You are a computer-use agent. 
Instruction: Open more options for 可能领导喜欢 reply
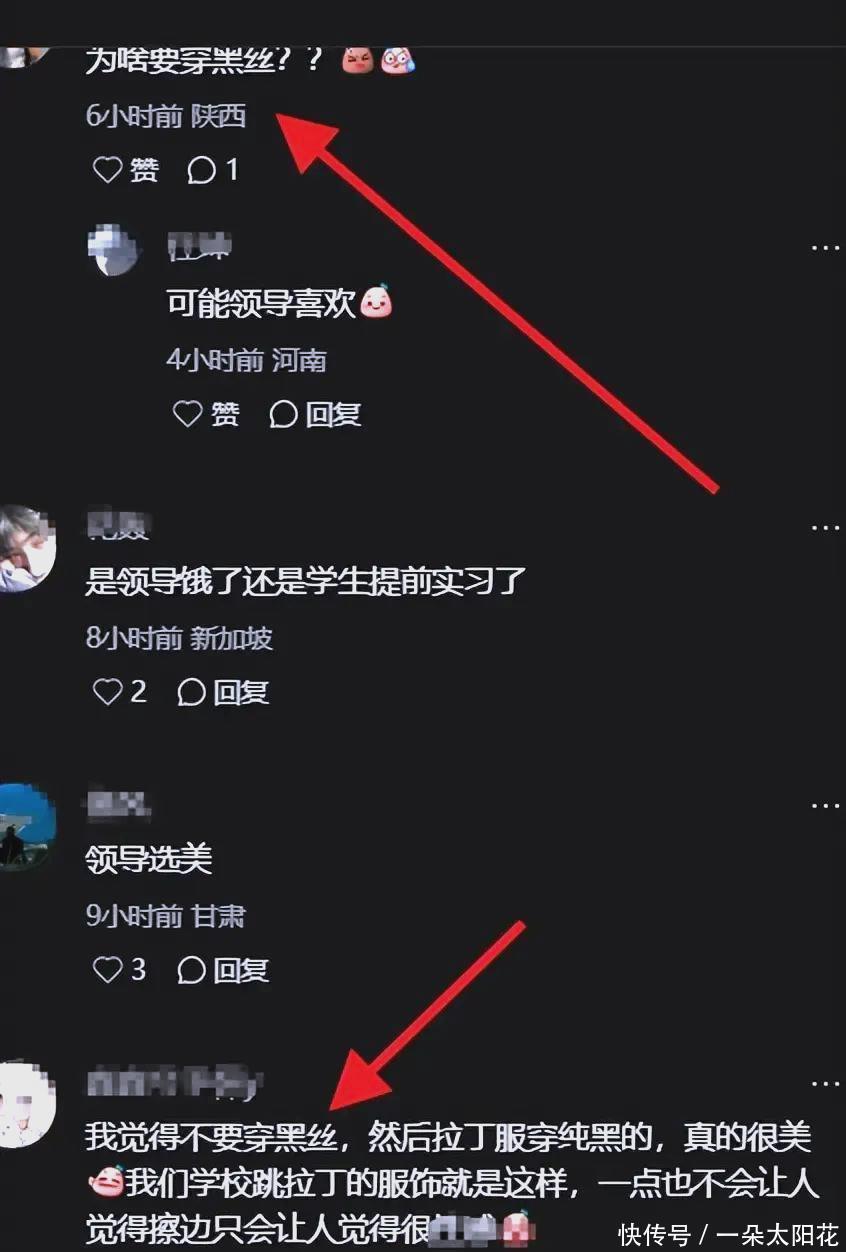click(x=825, y=247)
